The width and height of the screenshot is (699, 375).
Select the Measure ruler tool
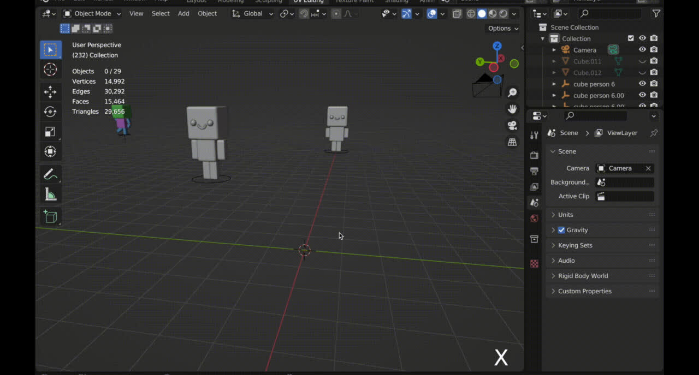click(x=50, y=194)
